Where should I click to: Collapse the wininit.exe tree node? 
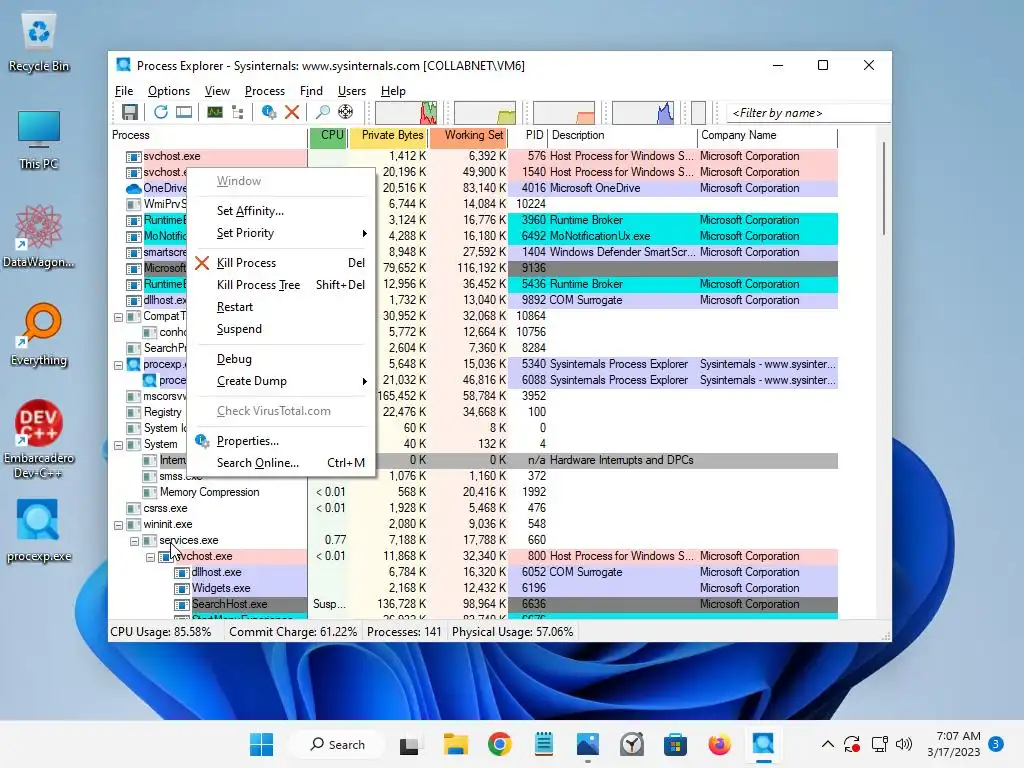click(118, 524)
